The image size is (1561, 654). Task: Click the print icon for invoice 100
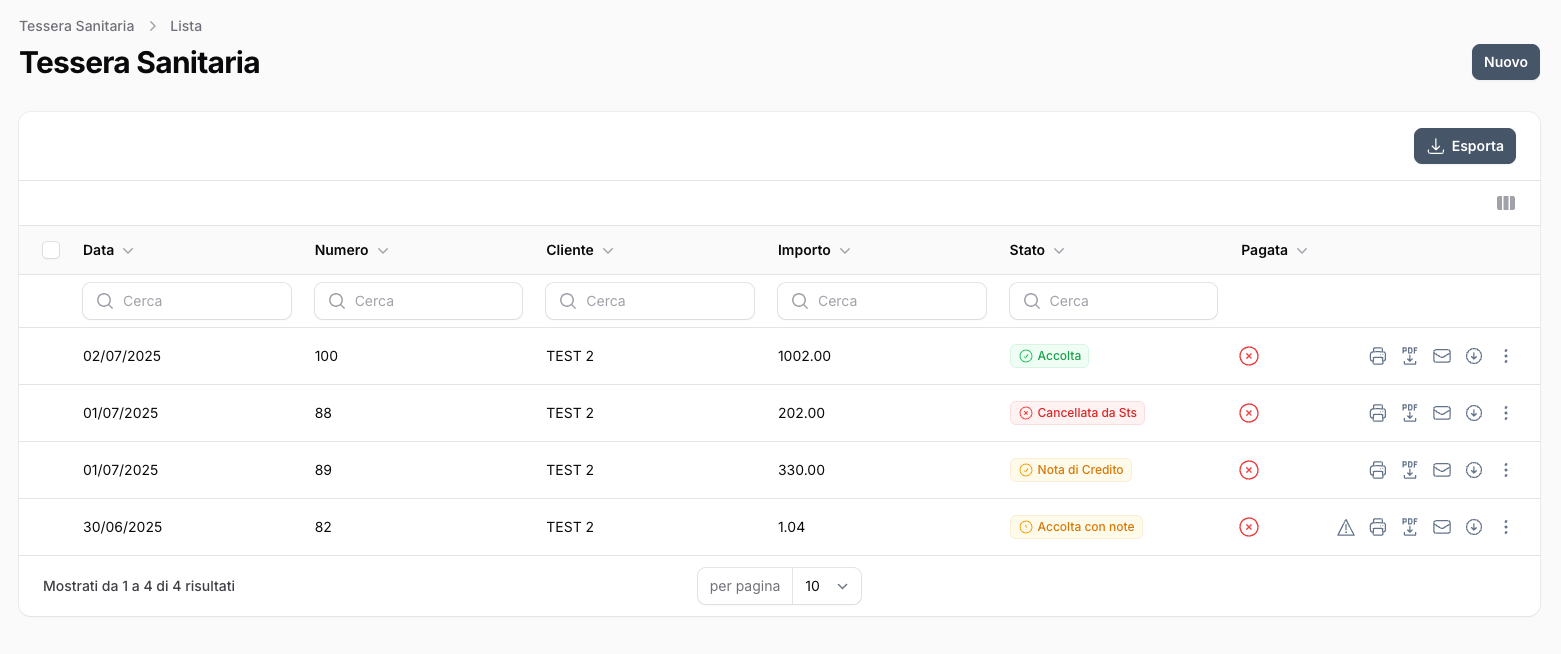1377,356
